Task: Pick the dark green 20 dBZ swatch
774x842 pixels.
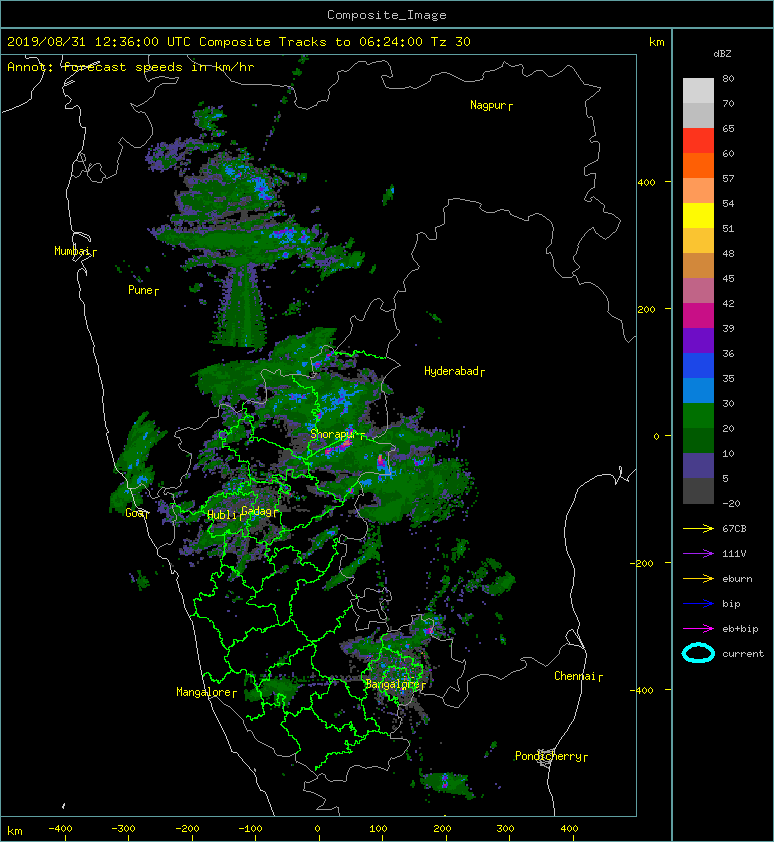Action: [x=698, y=440]
